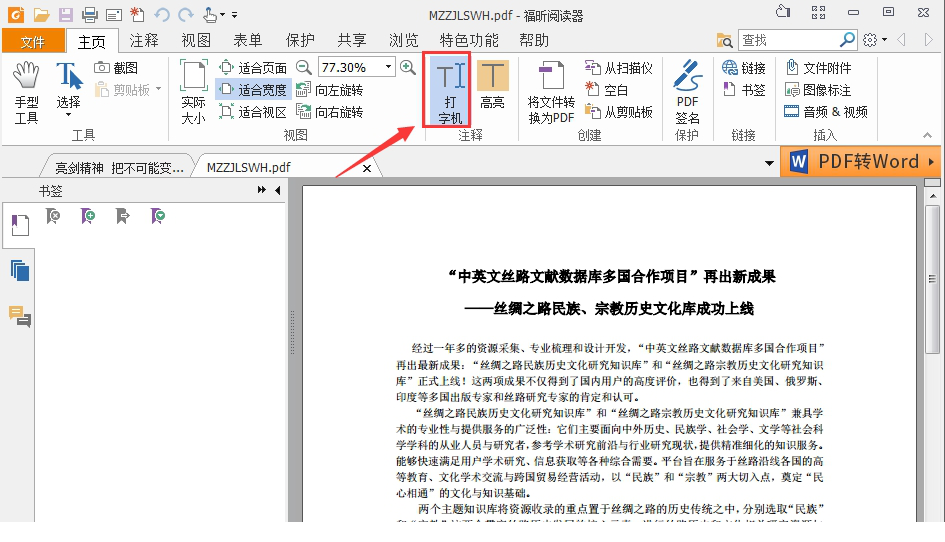Choose 适合页面 fit page view
This screenshot has height=542, width=945.
(x=253, y=68)
